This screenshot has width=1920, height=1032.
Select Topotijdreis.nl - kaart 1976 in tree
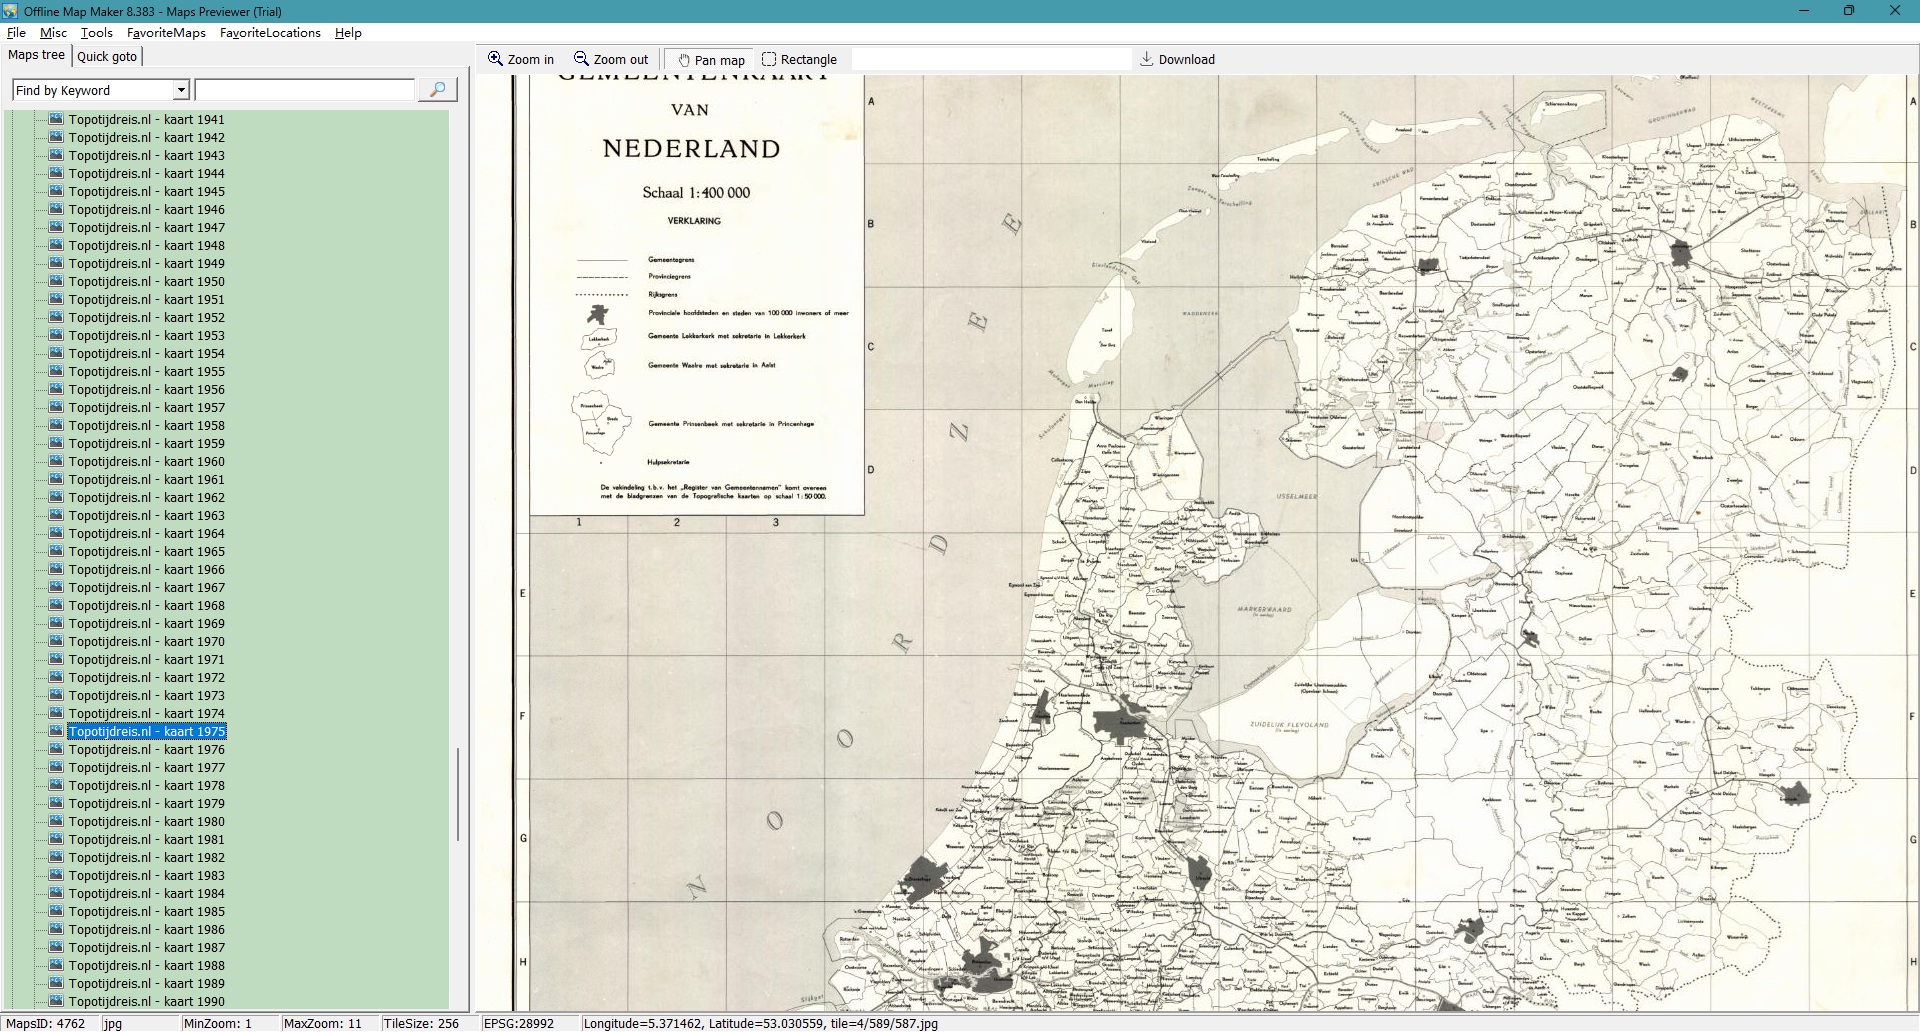click(146, 750)
